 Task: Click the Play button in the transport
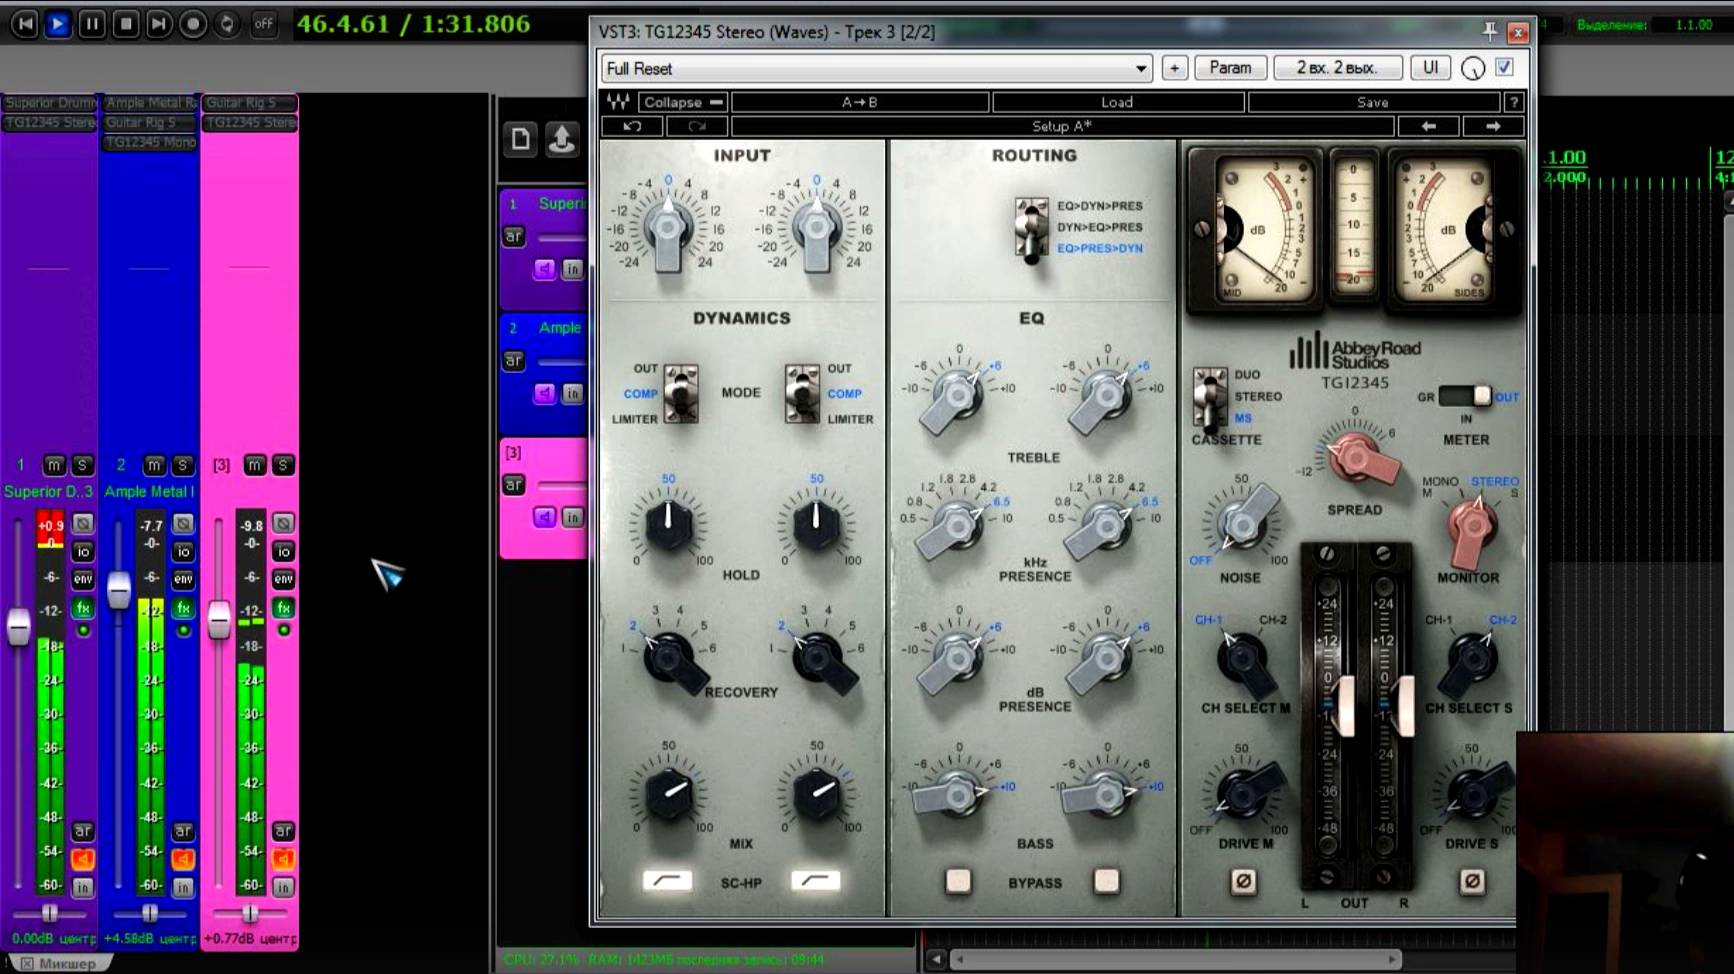tap(58, 23)
